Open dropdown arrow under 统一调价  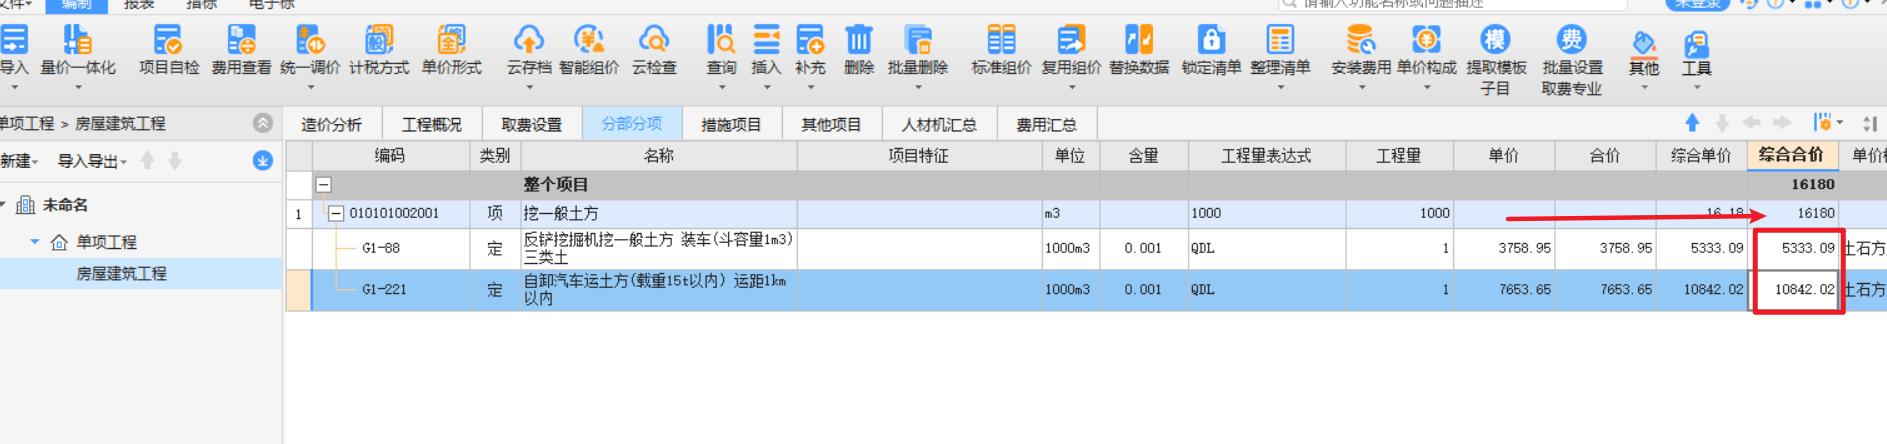coord(310,87)
